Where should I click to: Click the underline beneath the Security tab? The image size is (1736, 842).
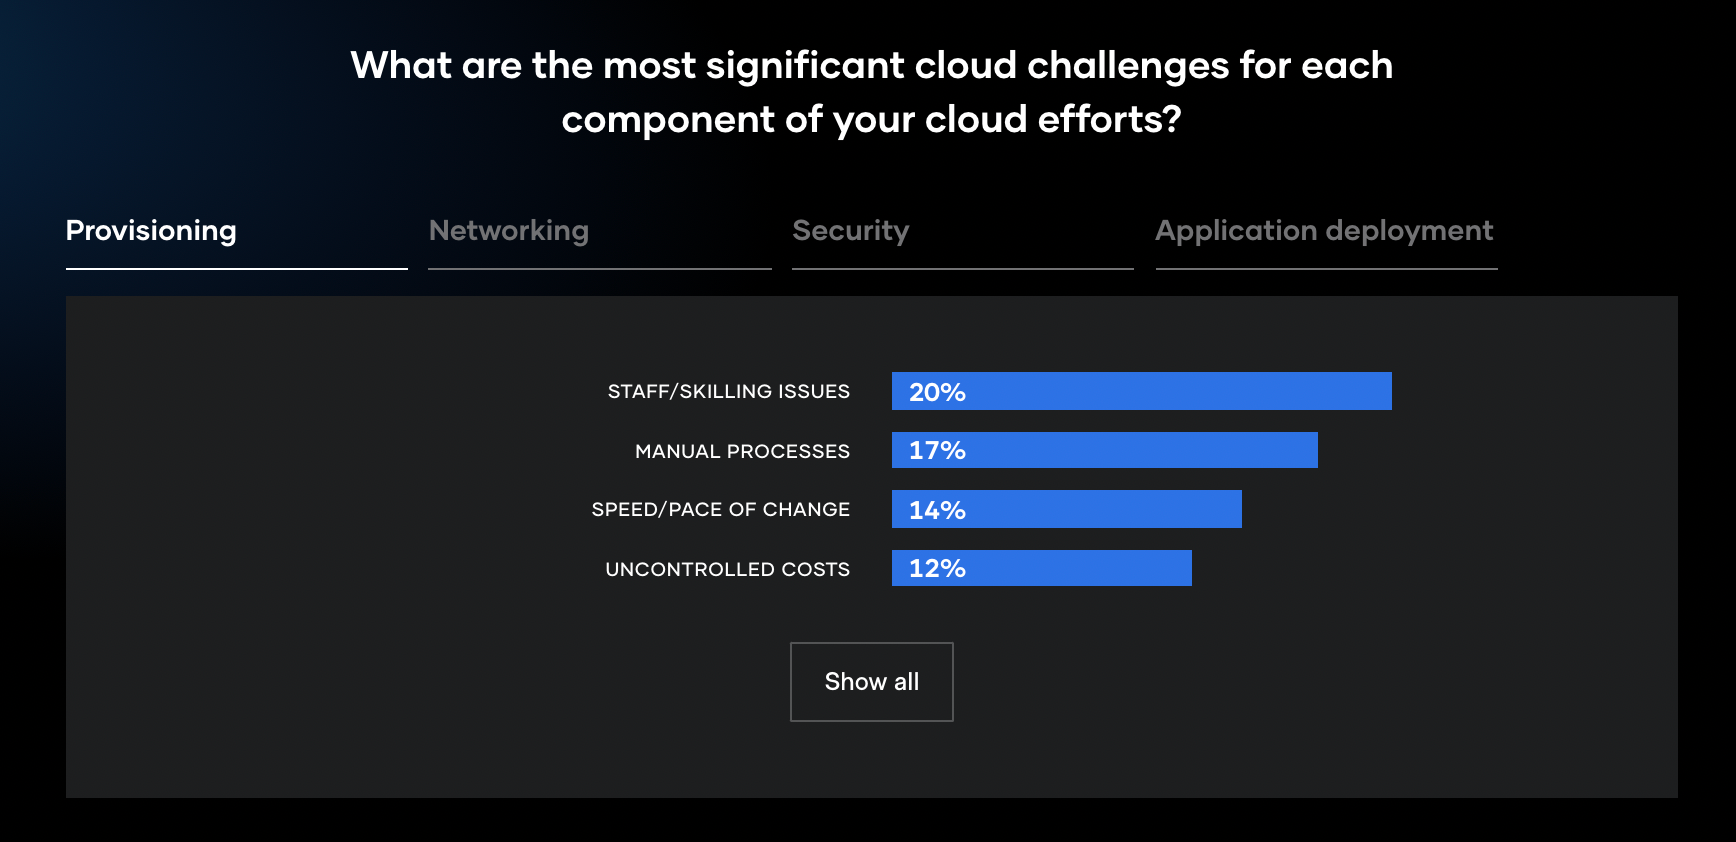point(963,268)
